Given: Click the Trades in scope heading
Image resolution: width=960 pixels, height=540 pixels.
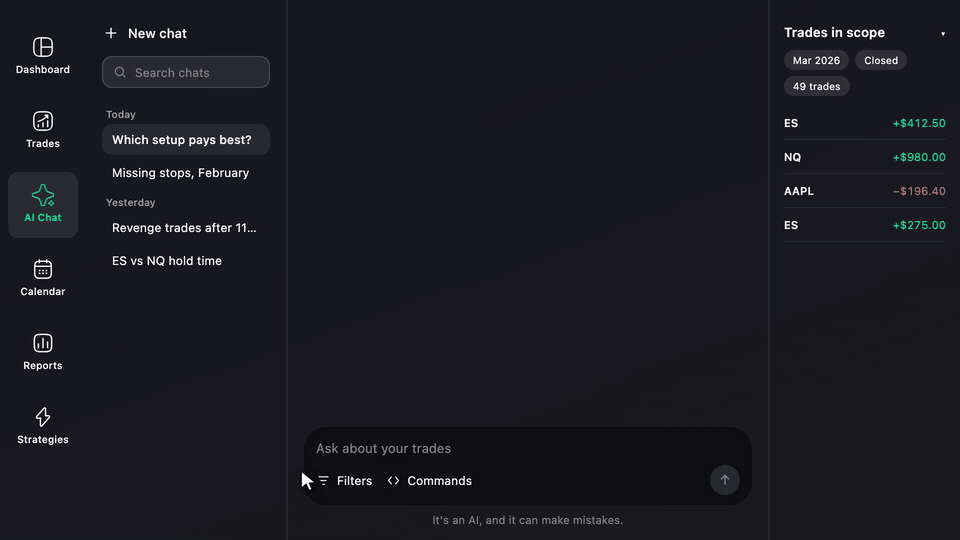Looking at the screenshot, I should (x=834, y=32).
